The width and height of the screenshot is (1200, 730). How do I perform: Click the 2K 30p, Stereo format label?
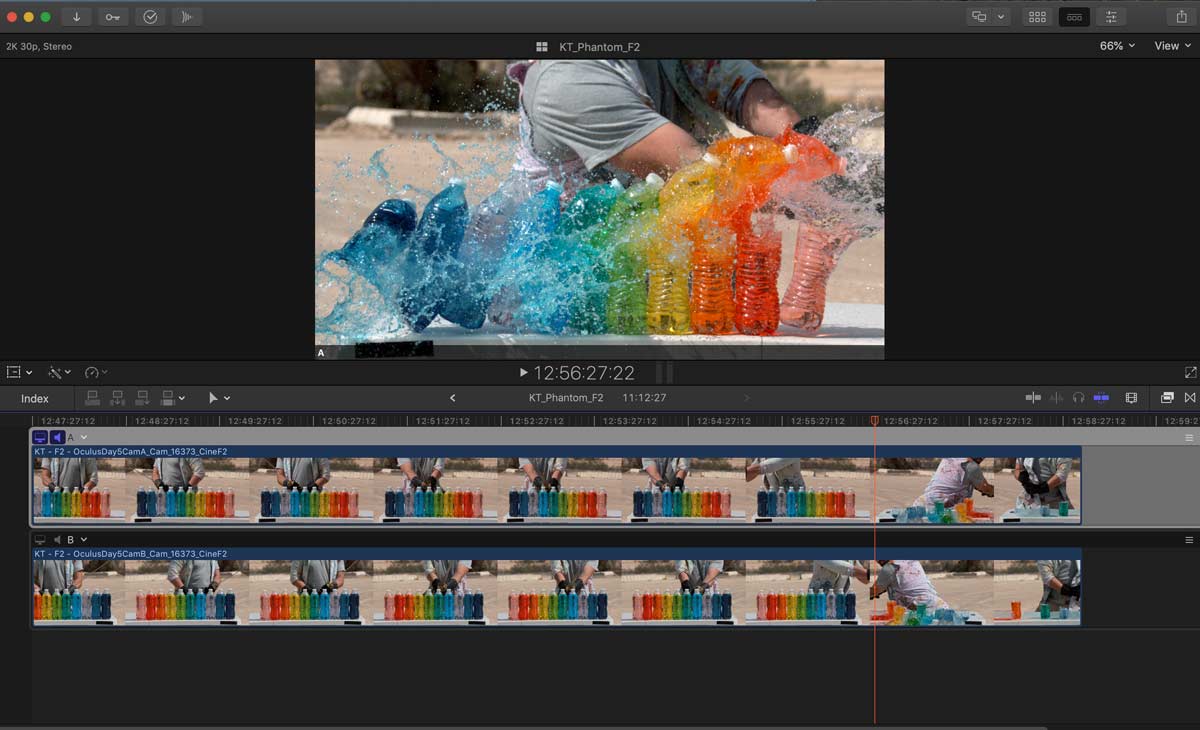pyautogui.click(x=39, y=47)
